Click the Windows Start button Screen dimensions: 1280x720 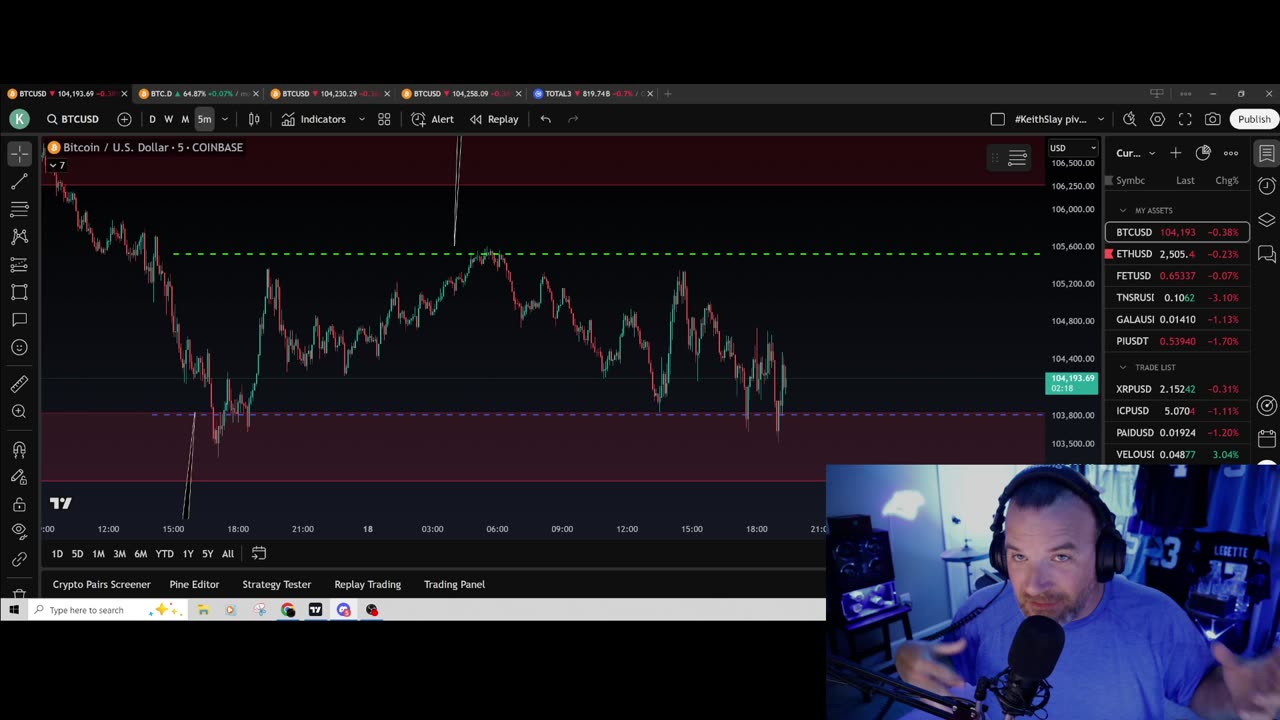(x=14, y=610)
